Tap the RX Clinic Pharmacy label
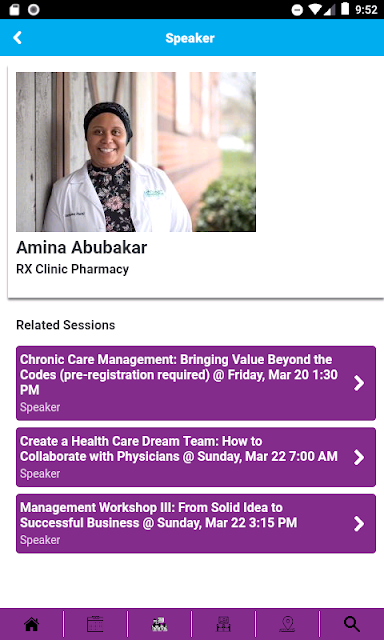This screenshot has width=384, height=640. click(72, 269)
